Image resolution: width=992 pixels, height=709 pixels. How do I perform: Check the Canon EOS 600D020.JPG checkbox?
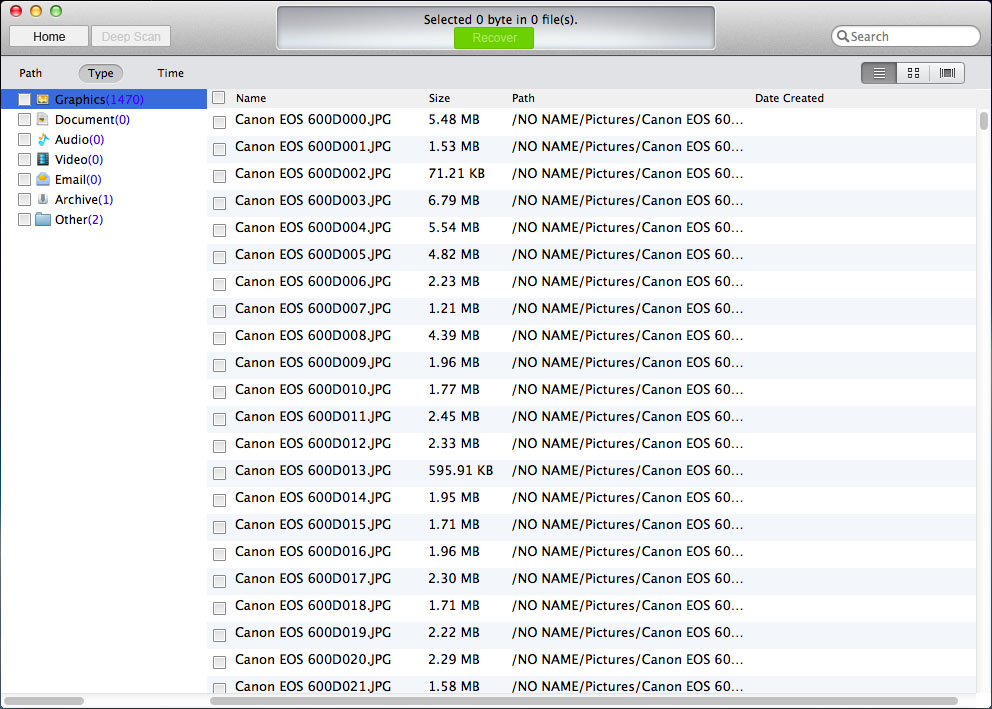coord(220,662)
